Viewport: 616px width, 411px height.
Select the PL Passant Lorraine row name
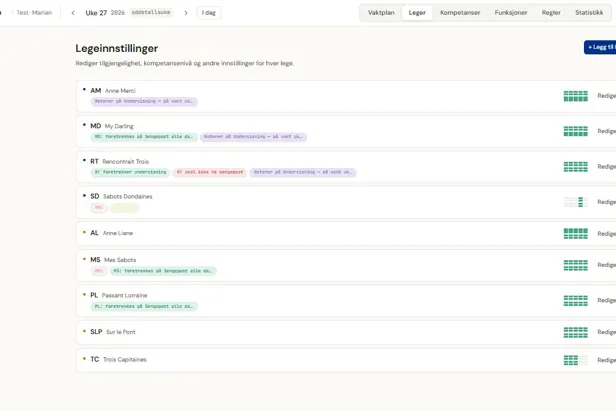coord(119,295)
